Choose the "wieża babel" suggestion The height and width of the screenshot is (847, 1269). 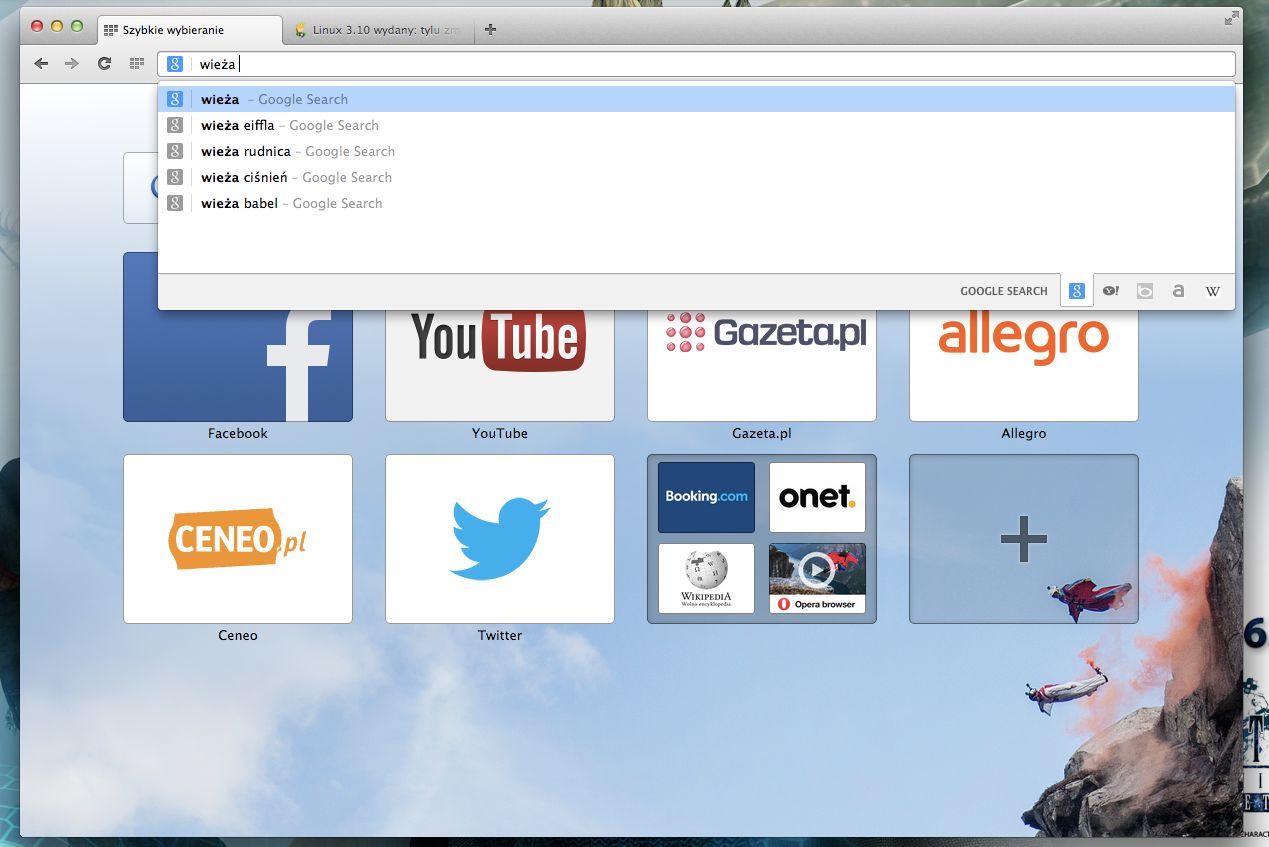696,203
